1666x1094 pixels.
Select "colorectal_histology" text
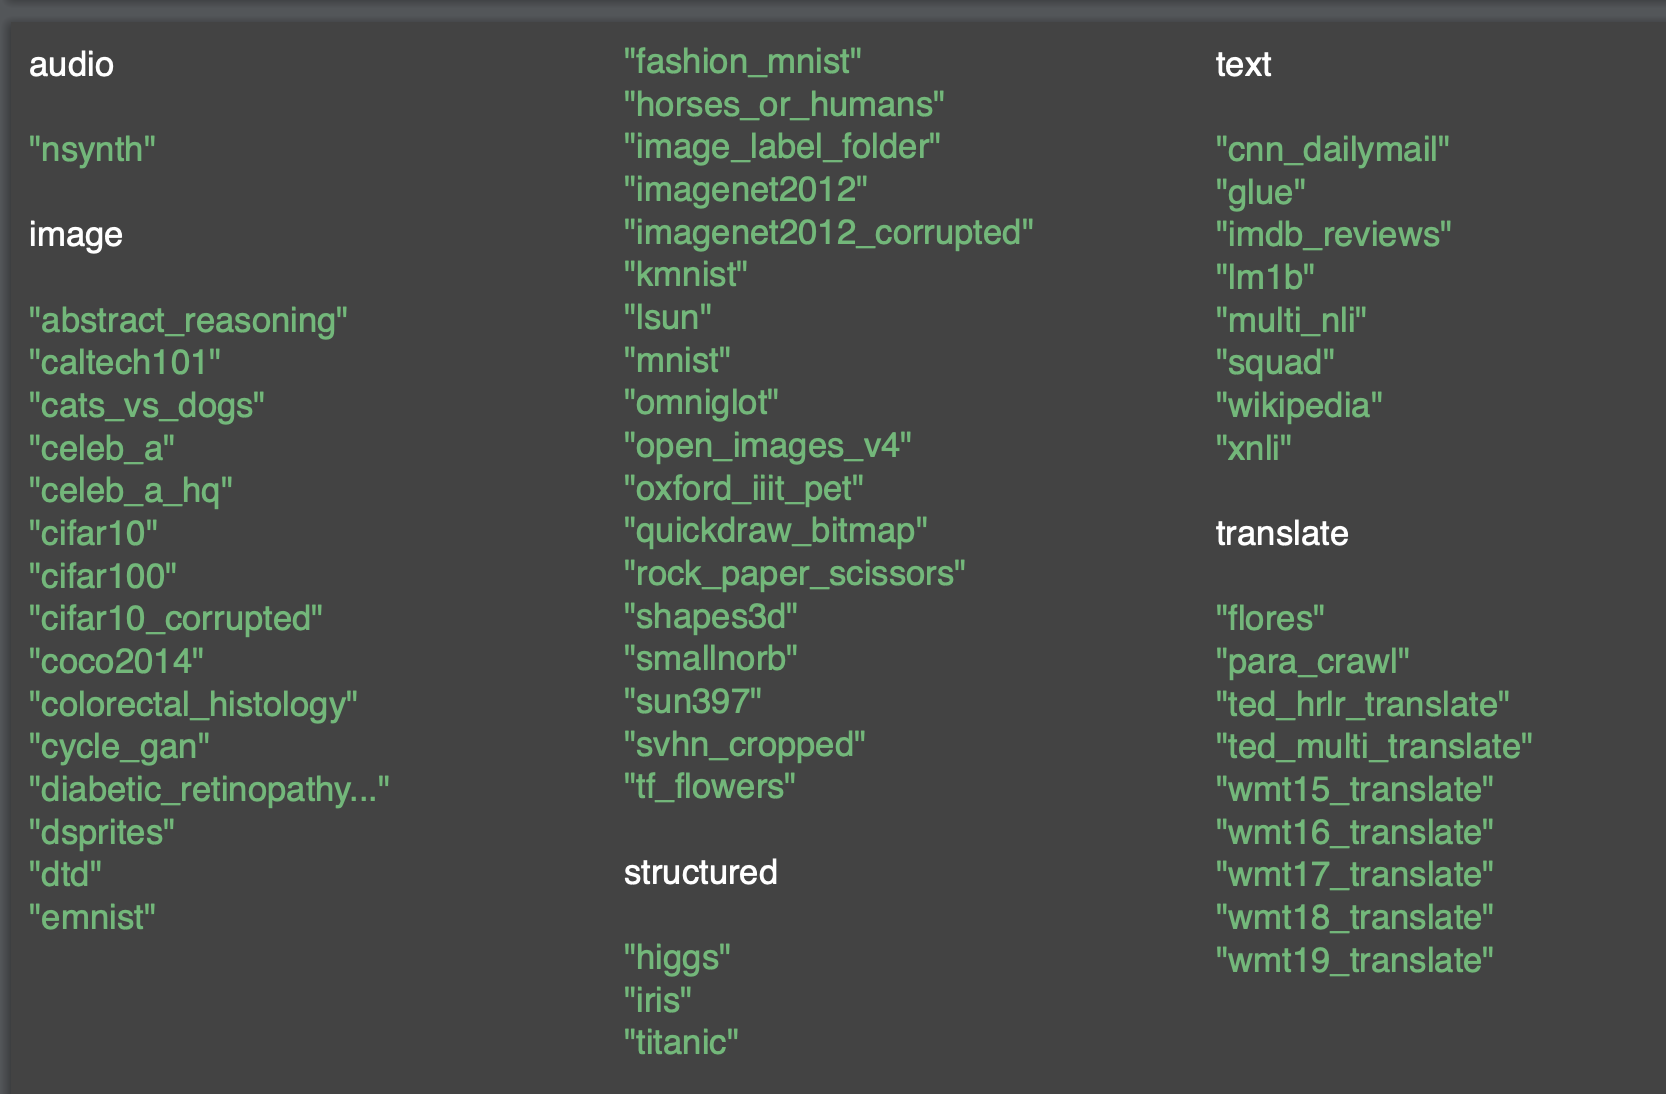193,705
